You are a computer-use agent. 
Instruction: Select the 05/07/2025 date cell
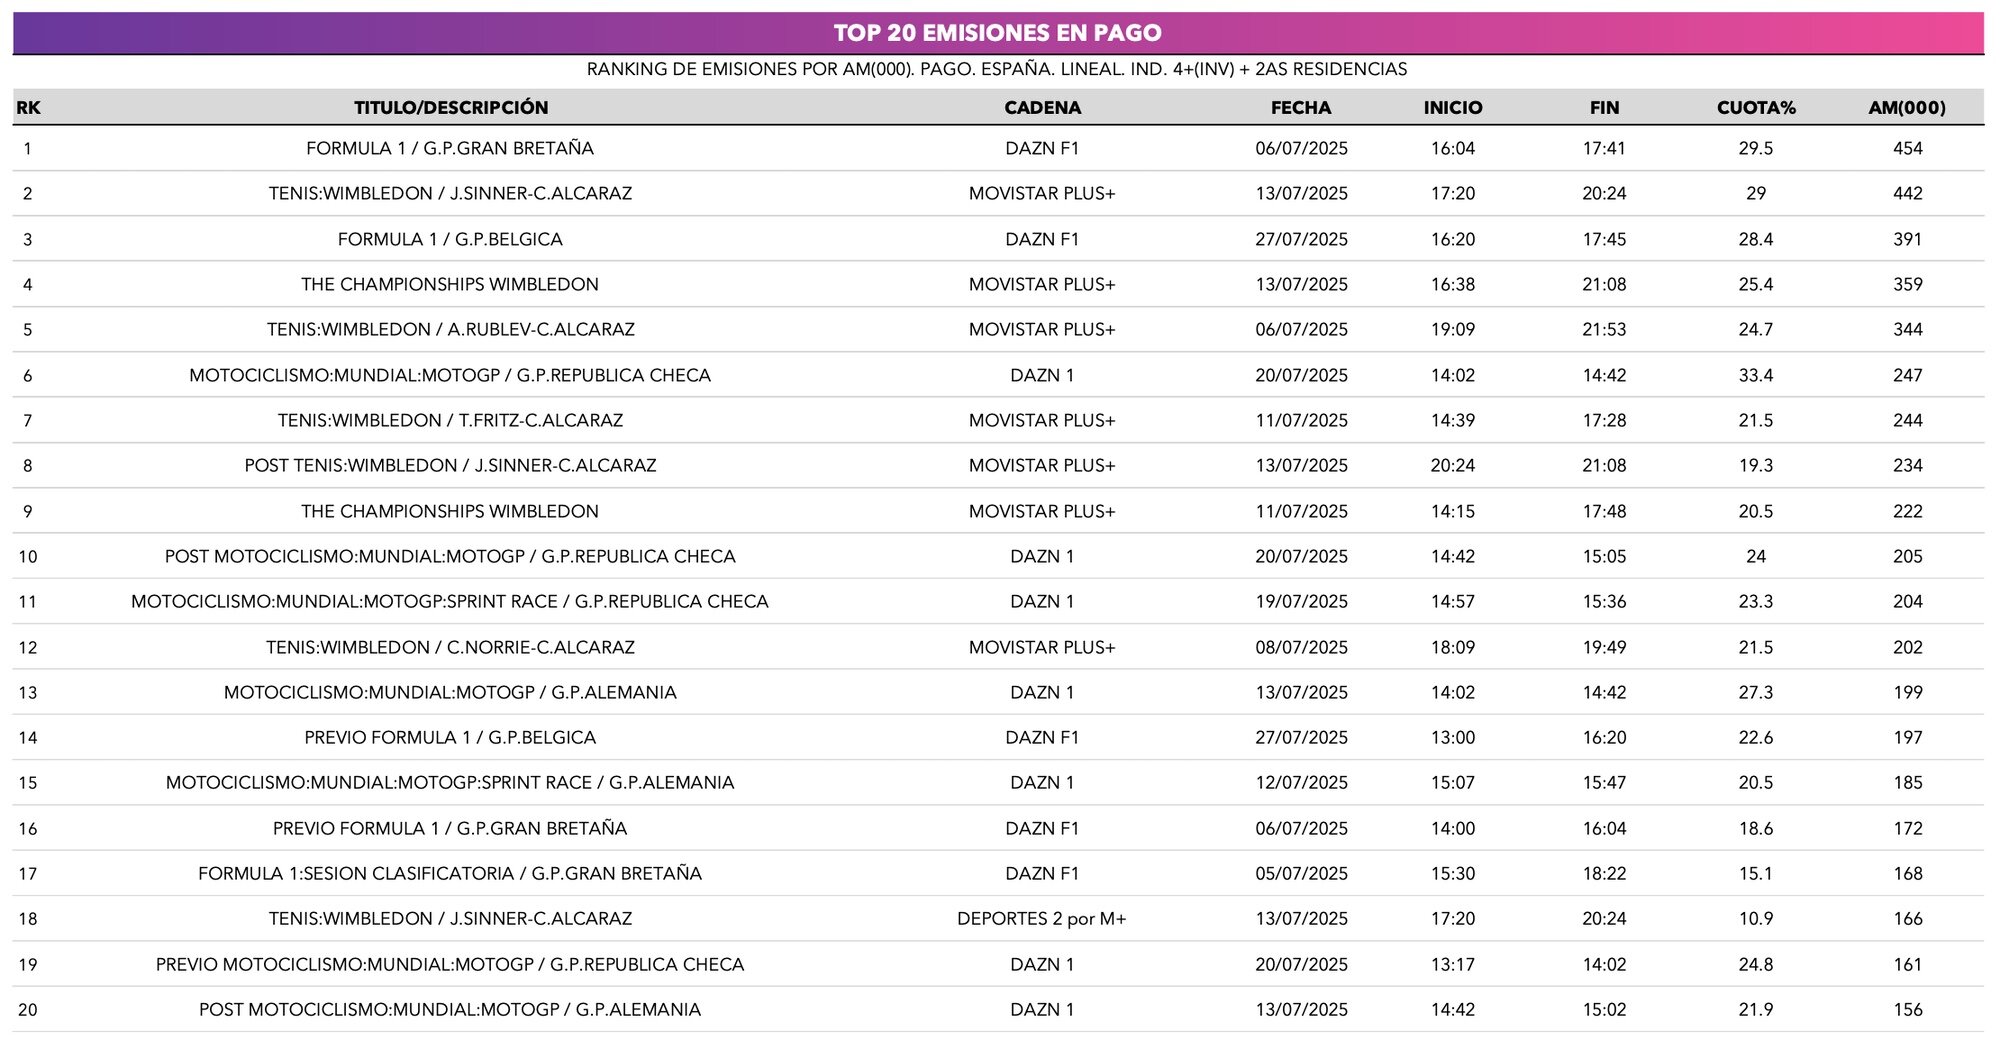pyautogui.click(x=1301, y=874)
